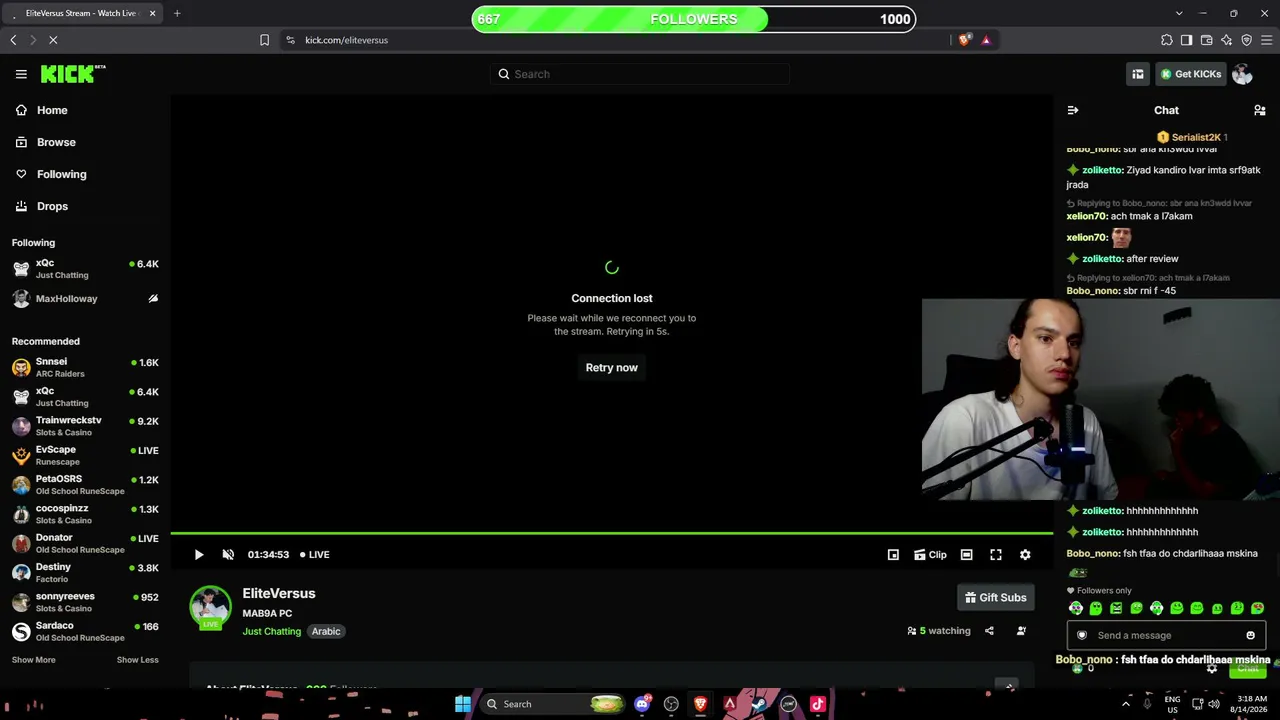Click the stream progress bar

click(x=611, y=534)
